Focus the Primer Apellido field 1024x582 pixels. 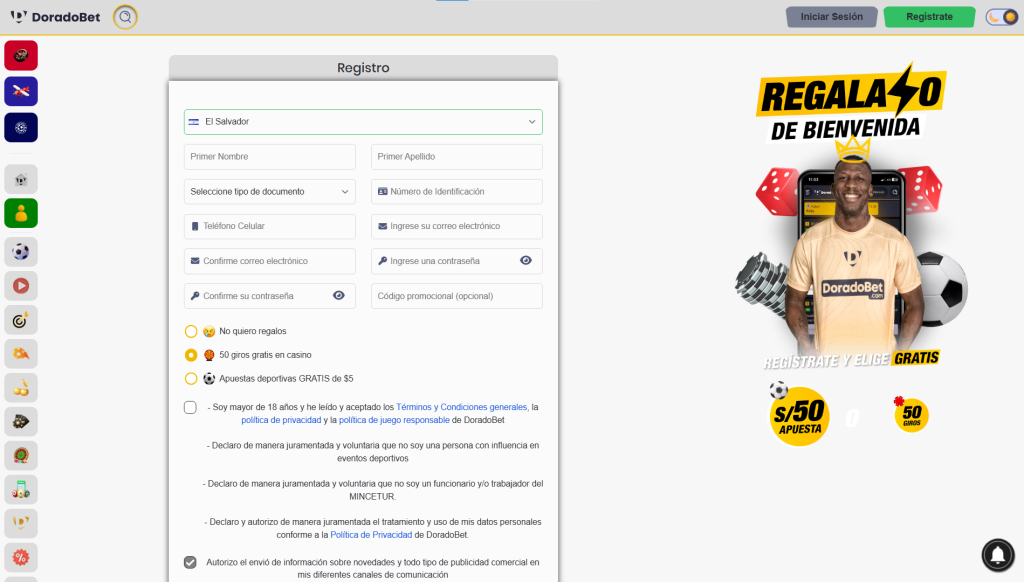[456, 157]
